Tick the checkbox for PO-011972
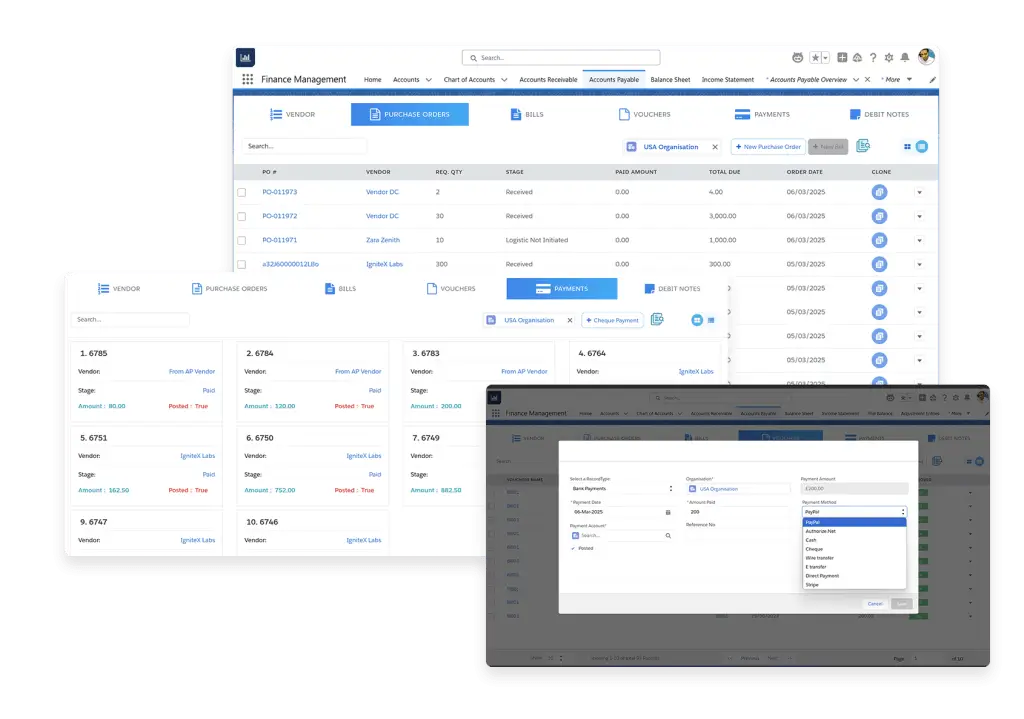Viewport: 1024px width, 719px height. [x=242, y=216]
